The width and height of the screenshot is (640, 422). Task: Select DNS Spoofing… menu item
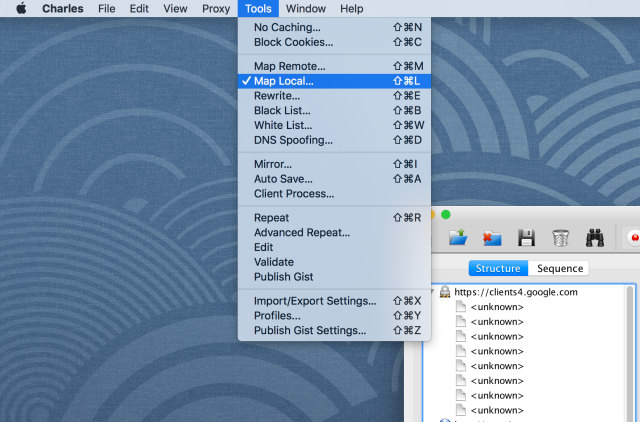click(334, 140)
